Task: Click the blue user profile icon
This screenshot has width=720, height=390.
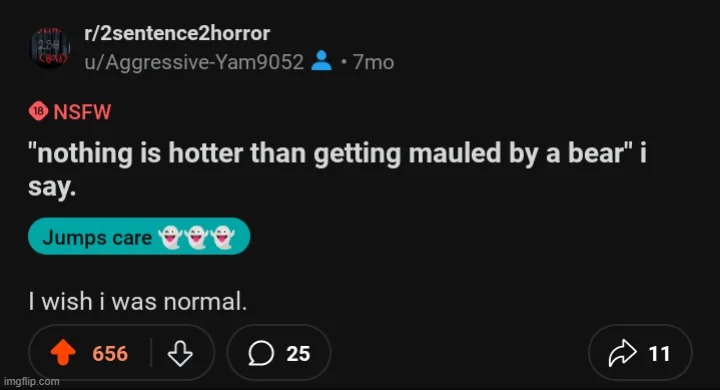Action: [x=321, y=61]
